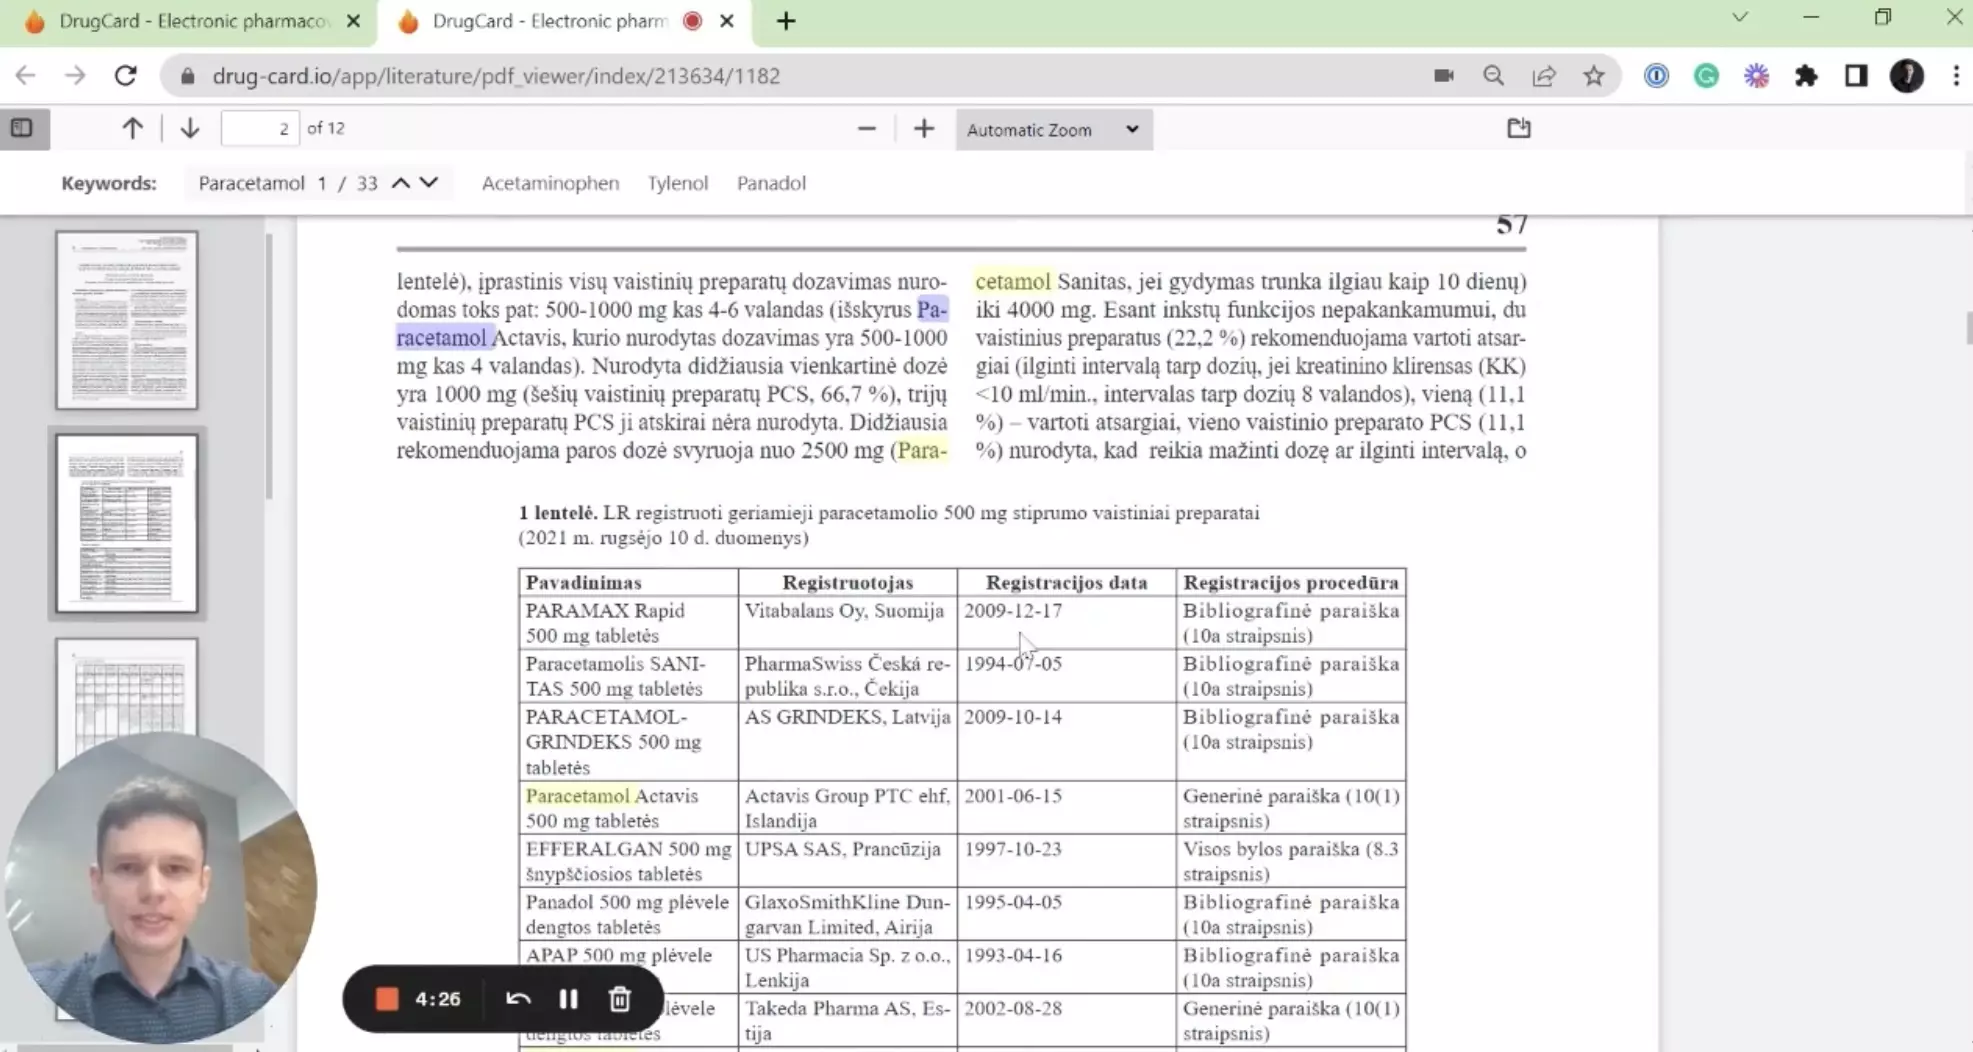Viewport: 1973px width, 1052px height.
Task: Click the zoom in icon in PDF toolbar
Action: pyautogui.click(x=923, y=128)
